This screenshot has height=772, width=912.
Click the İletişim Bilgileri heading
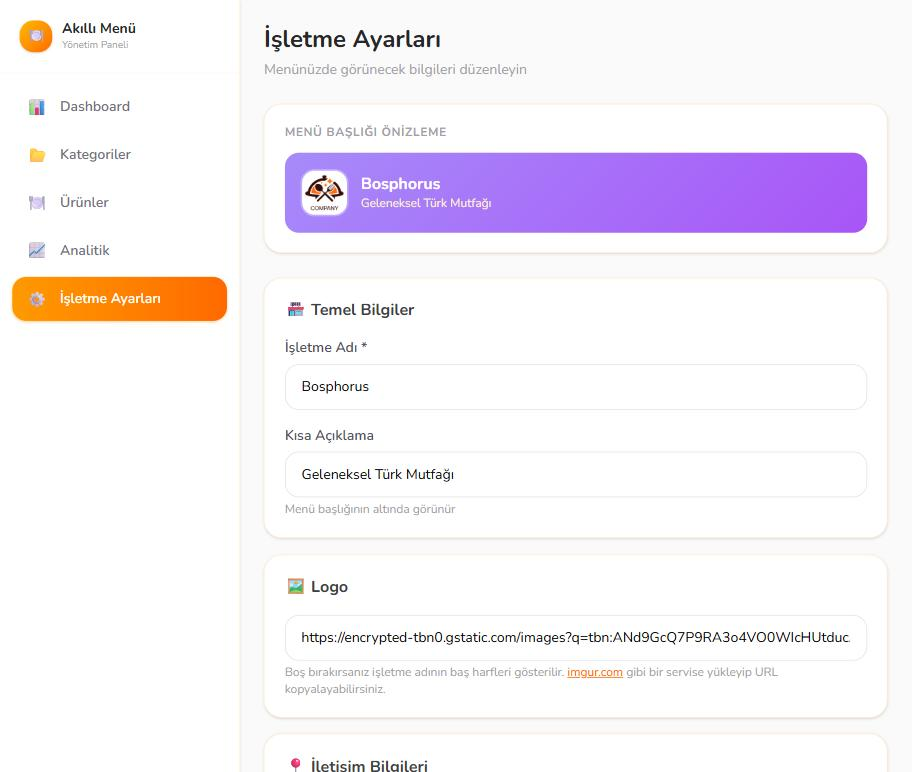click(x=369, y=765)
